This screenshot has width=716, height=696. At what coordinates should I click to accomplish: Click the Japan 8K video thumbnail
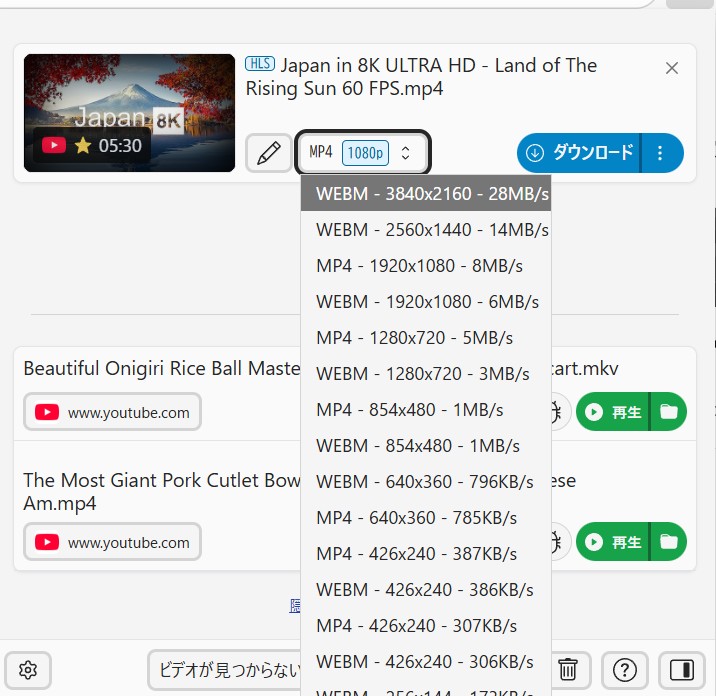click(129, 113)
